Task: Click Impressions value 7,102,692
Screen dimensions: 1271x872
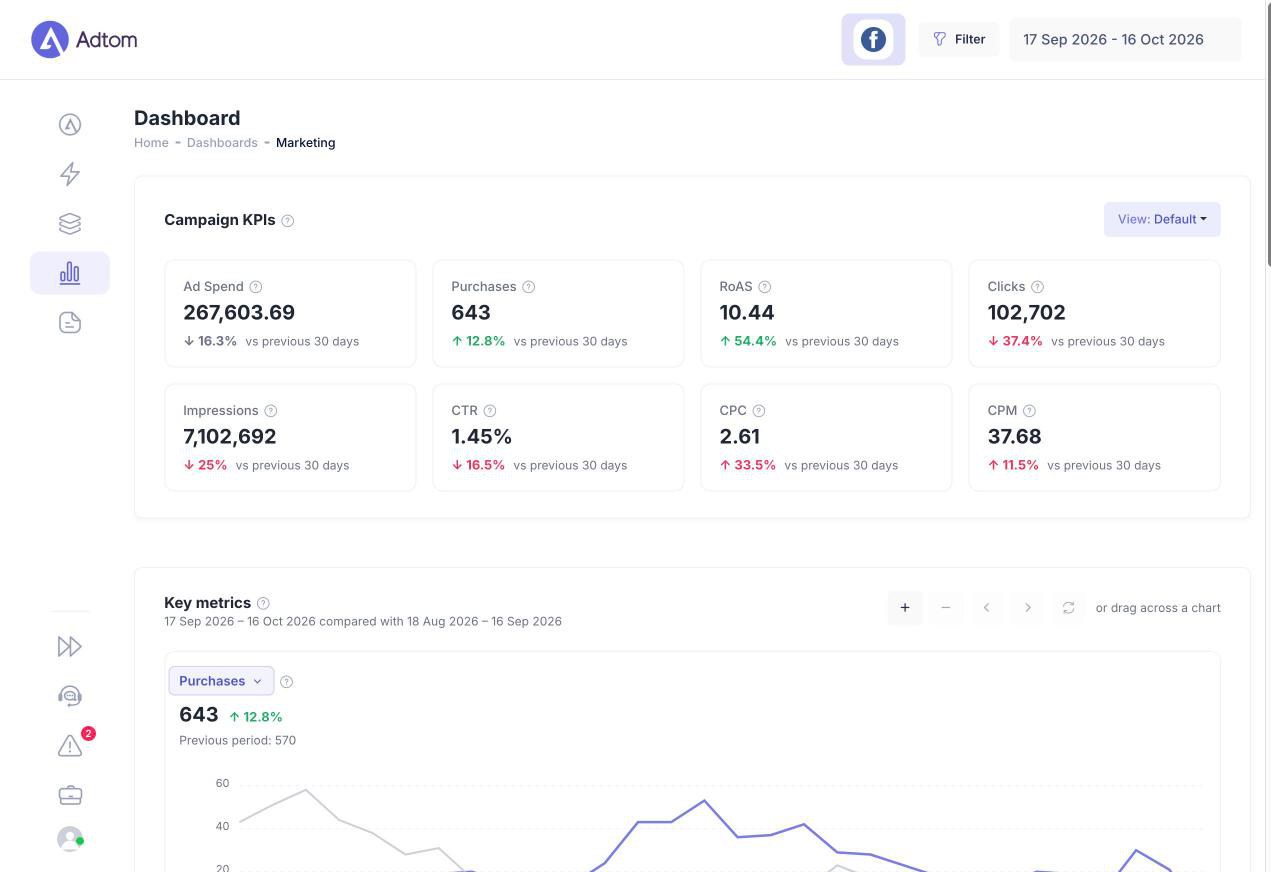Action: [x=230, y=437]
